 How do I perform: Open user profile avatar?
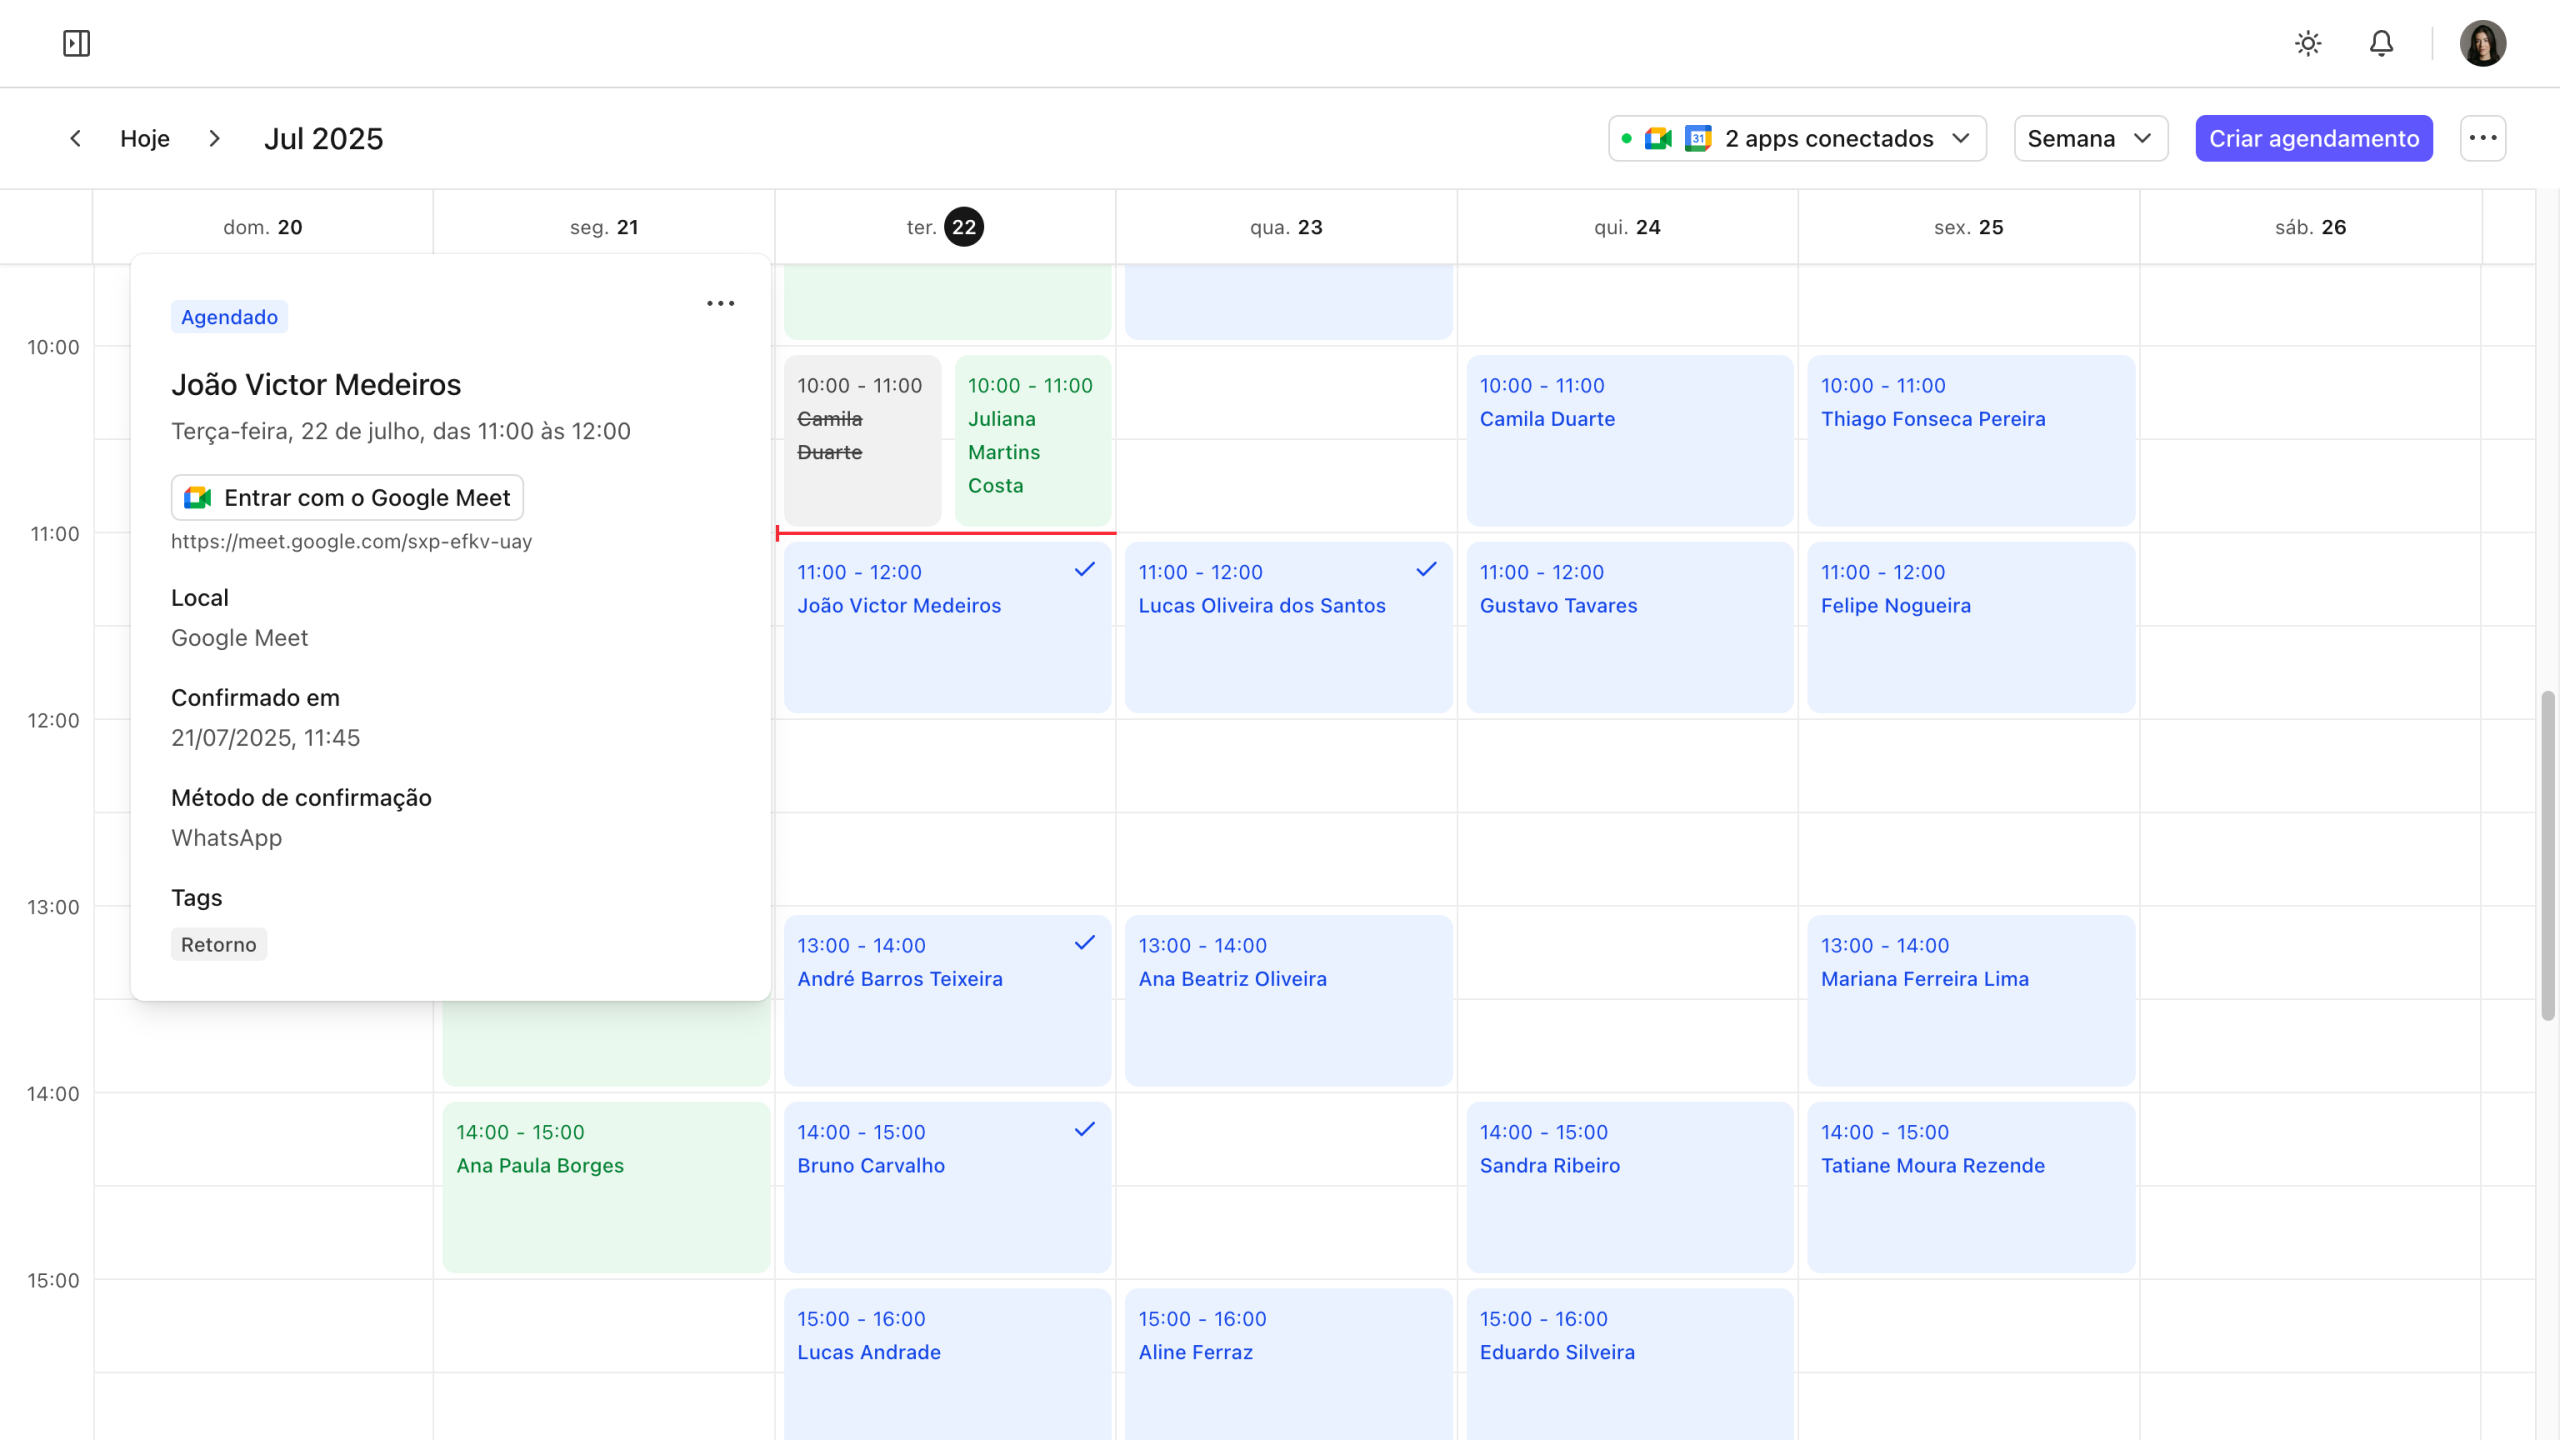2483,43
